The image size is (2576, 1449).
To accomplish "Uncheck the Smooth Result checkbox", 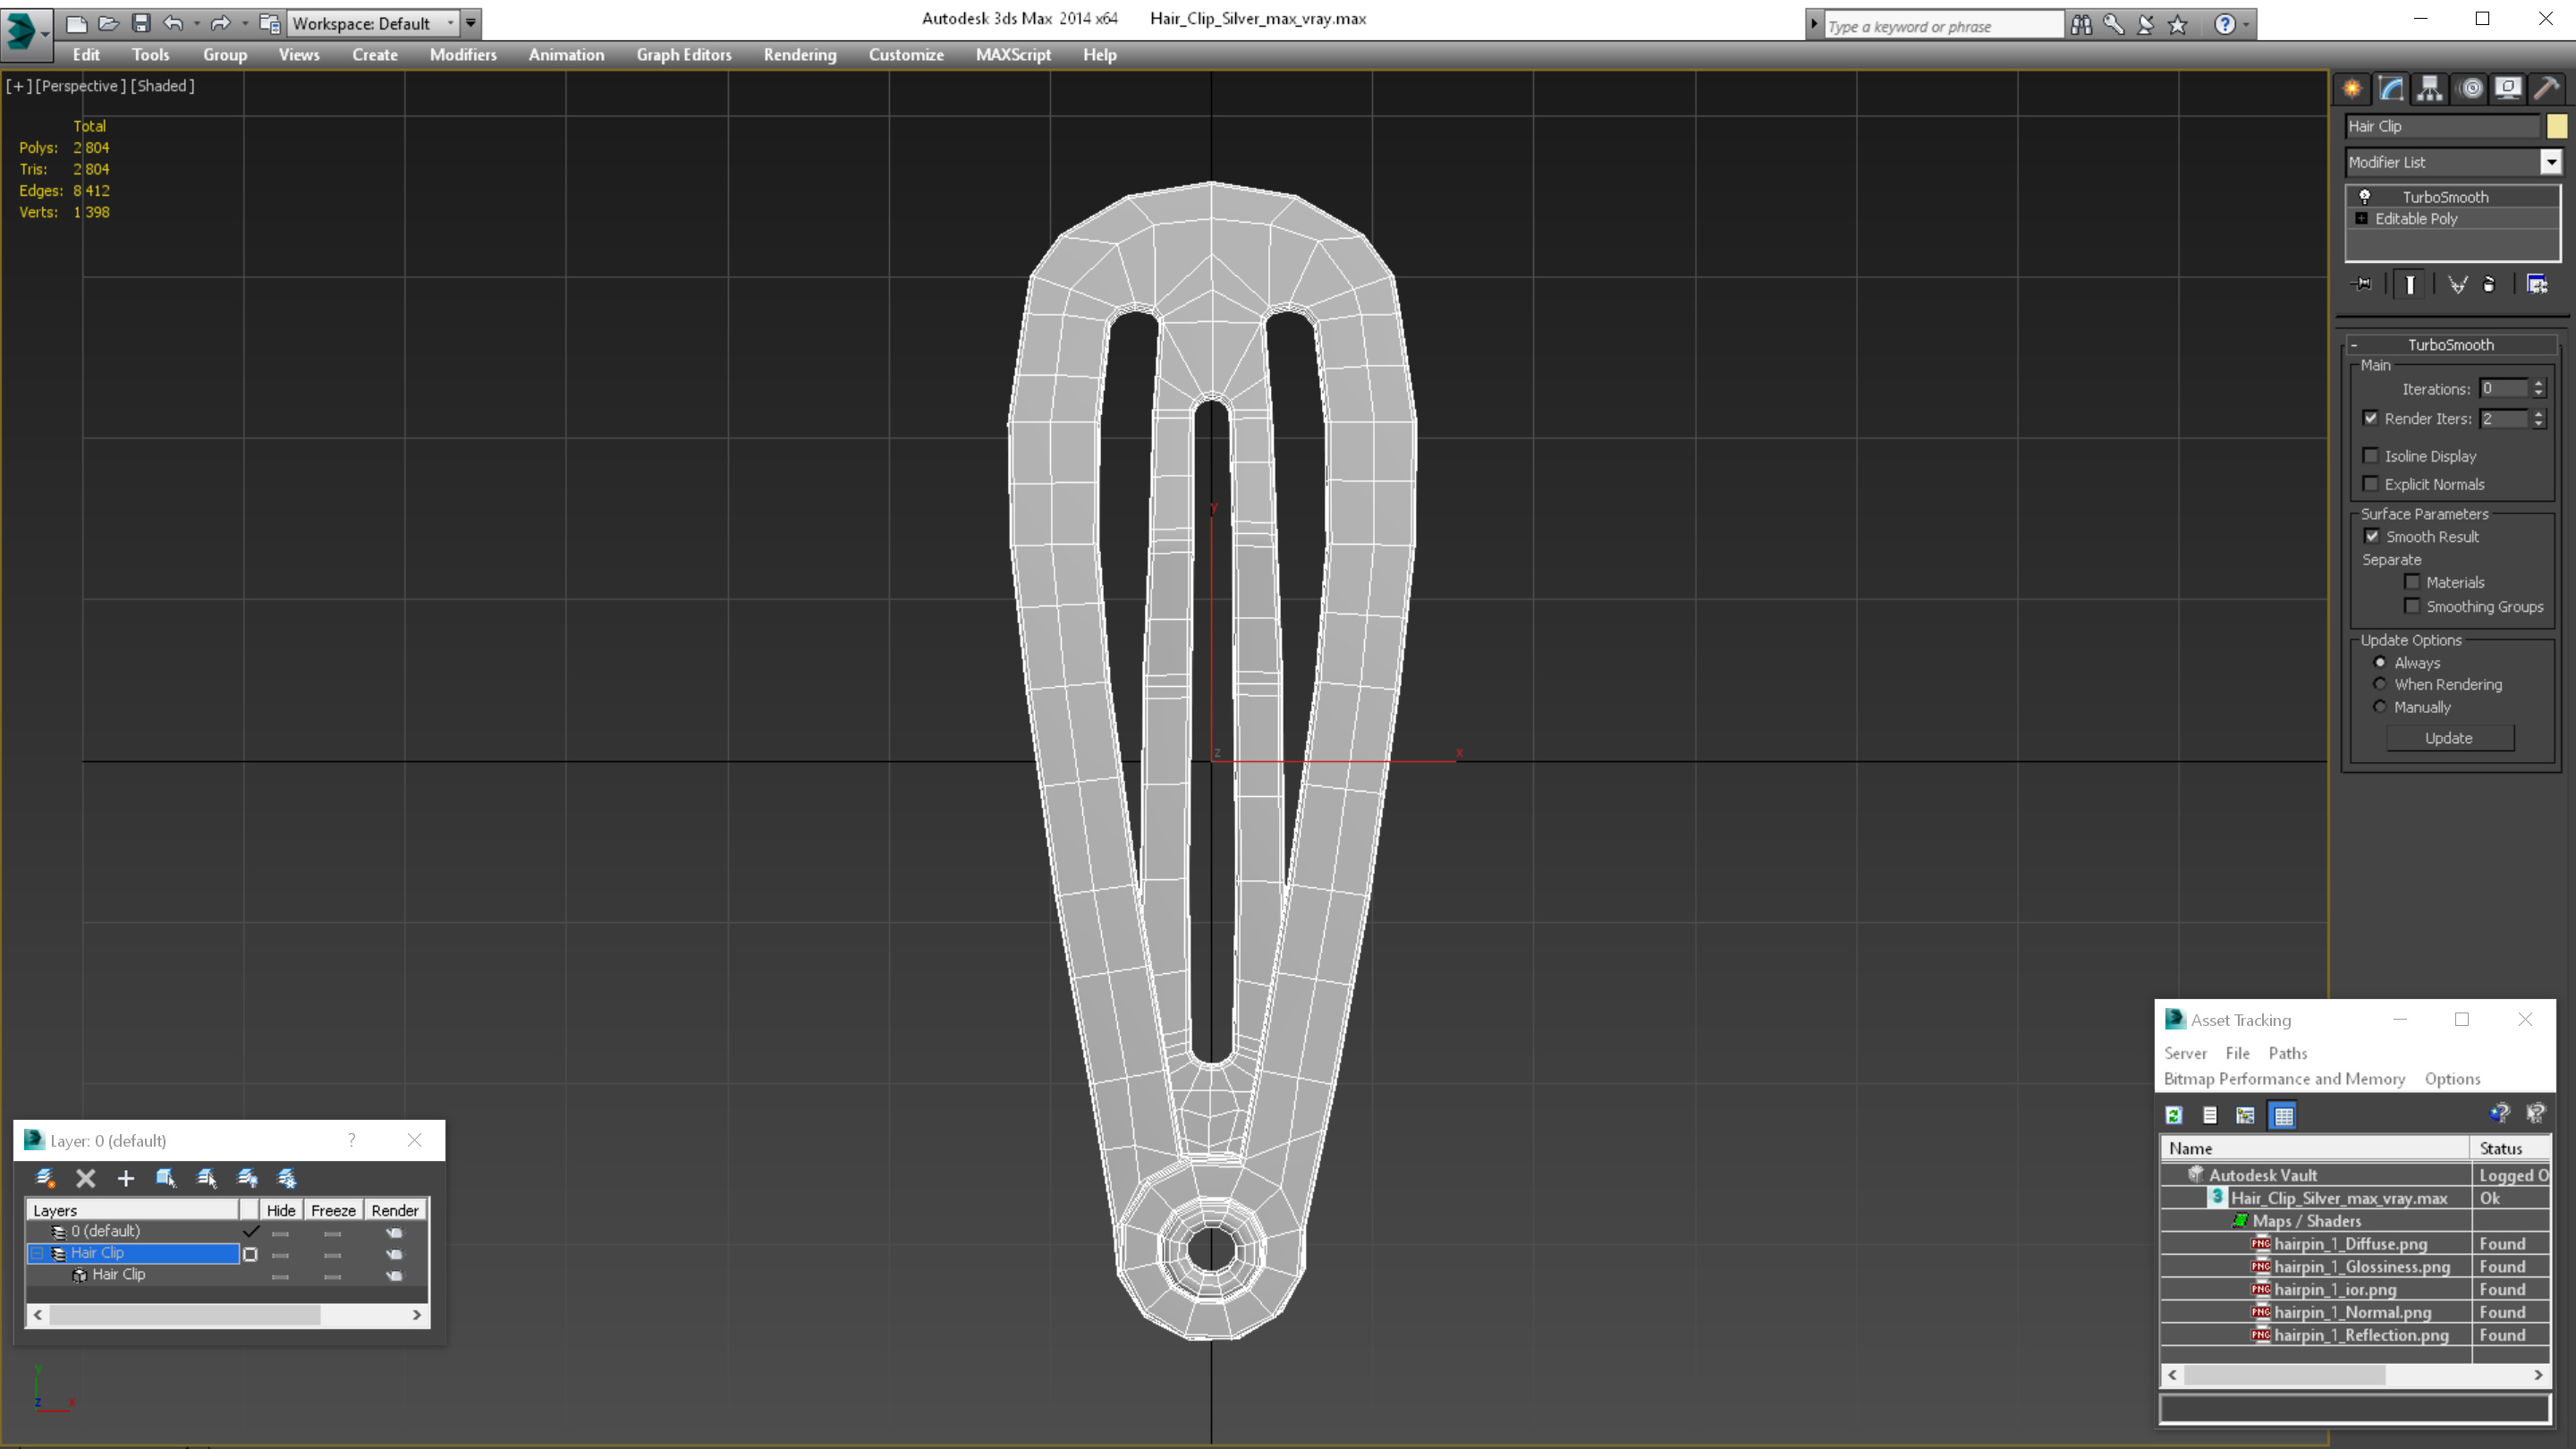I will pyautogui.click(x=2372, y=536).
